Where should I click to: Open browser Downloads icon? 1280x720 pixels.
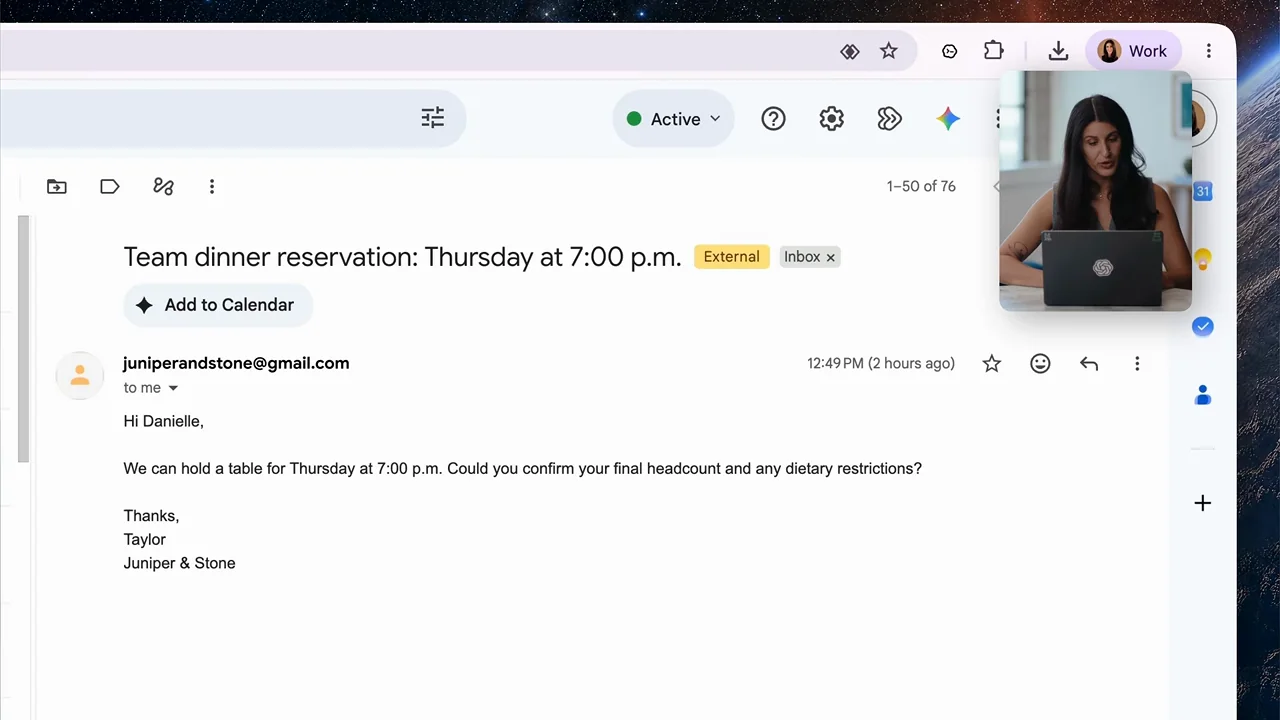click(1058, 51)
